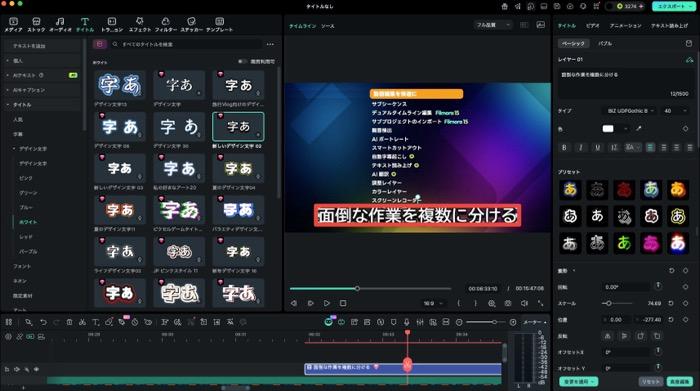The width and height of the screenshot is (700, 391).
Task: Select the ピンク category in sidebar
Action: pos(26,178)
